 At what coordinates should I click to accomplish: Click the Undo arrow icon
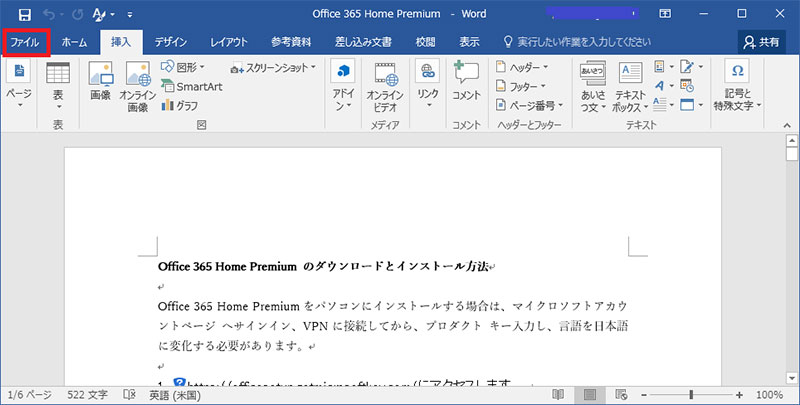(49, 14)
